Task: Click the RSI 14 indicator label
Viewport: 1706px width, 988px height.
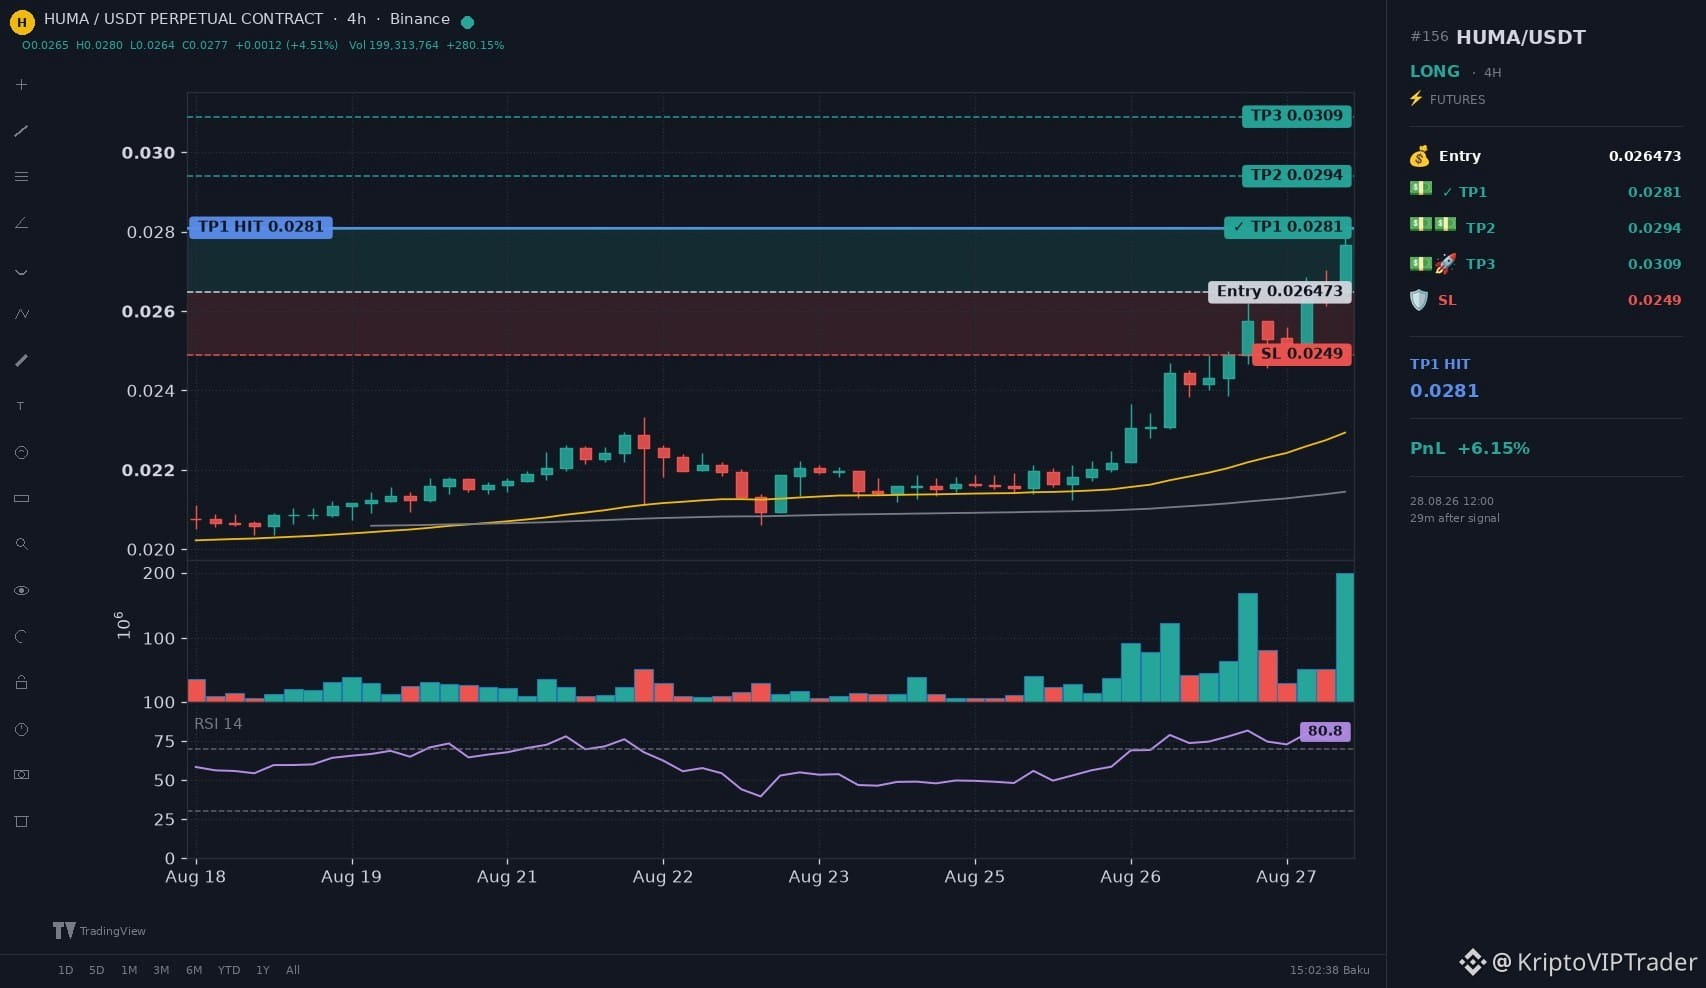Action: tap(218, 724)
